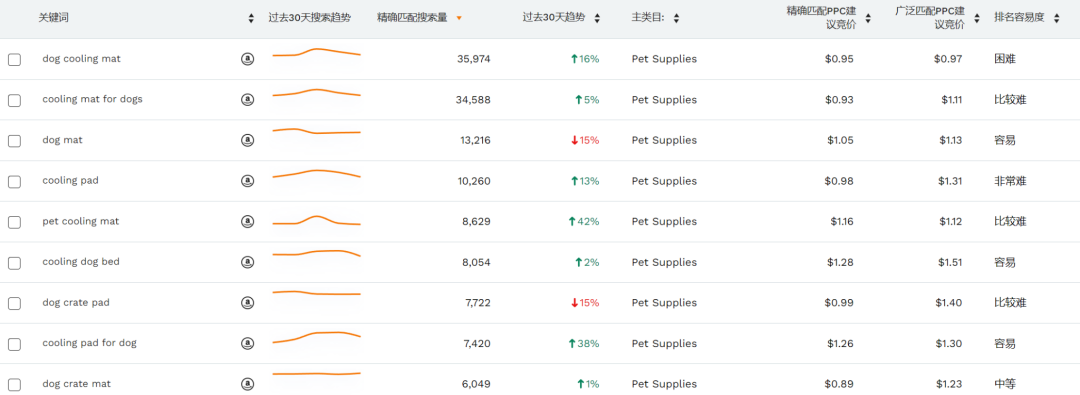
Task: Click keyword text cooling pad for dog
Action: coord(90,343)
